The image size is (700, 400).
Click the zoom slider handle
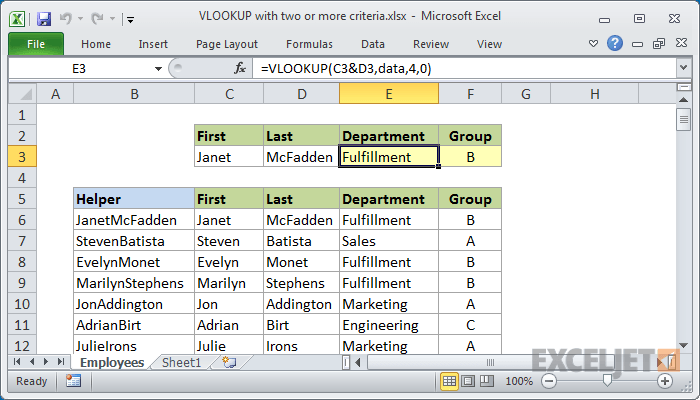coord(607,381)
